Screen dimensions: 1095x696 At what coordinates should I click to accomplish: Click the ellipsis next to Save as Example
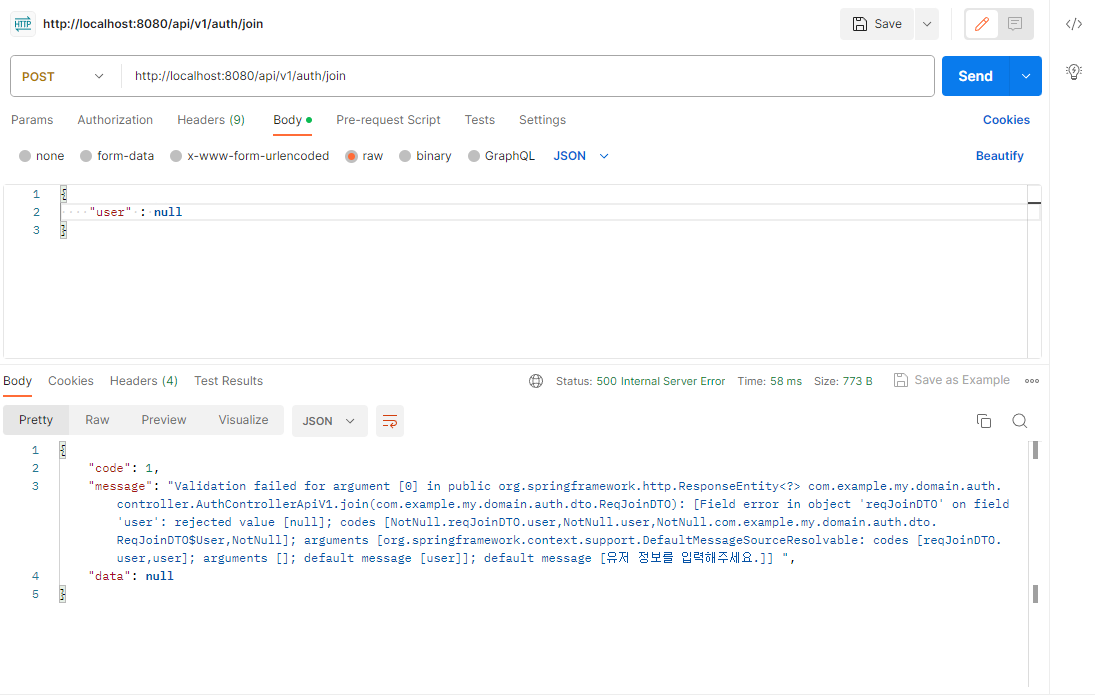(1032, 380)
